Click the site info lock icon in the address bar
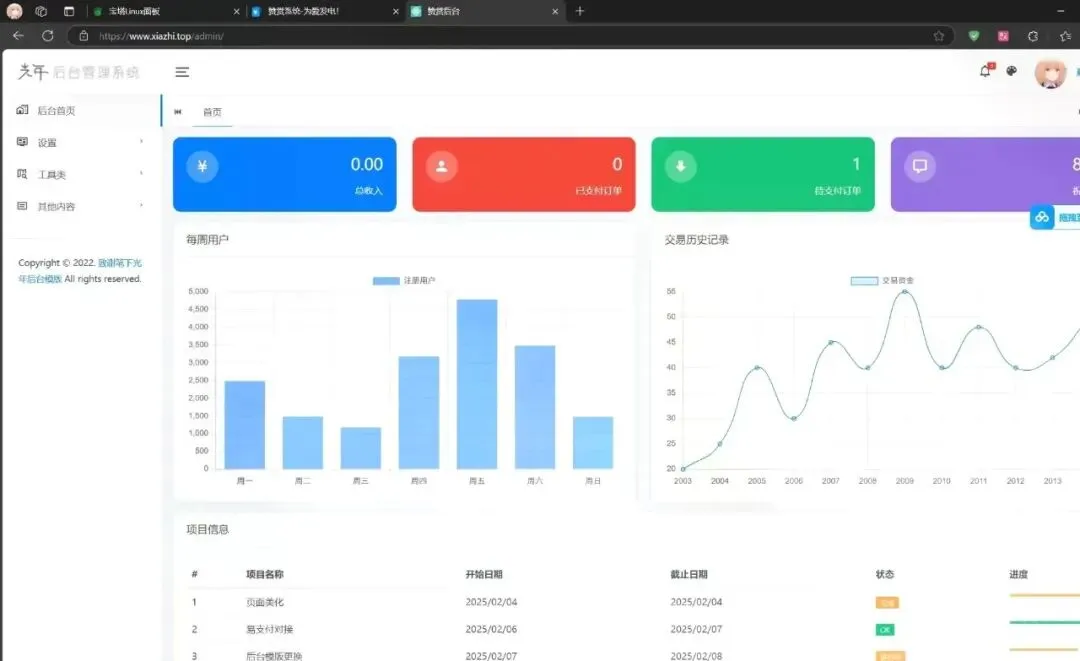 tap(83, 36)
